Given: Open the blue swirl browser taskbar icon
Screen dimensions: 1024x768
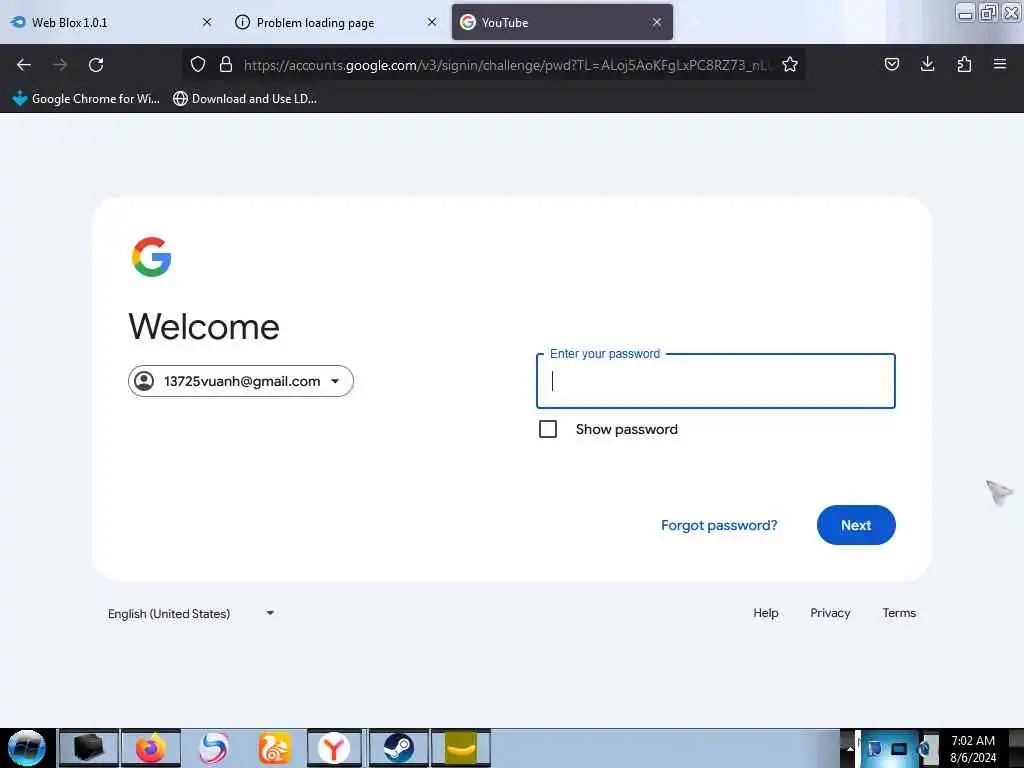Looking at the screenshot, I should pyautogui.click(x=213, y=748).
